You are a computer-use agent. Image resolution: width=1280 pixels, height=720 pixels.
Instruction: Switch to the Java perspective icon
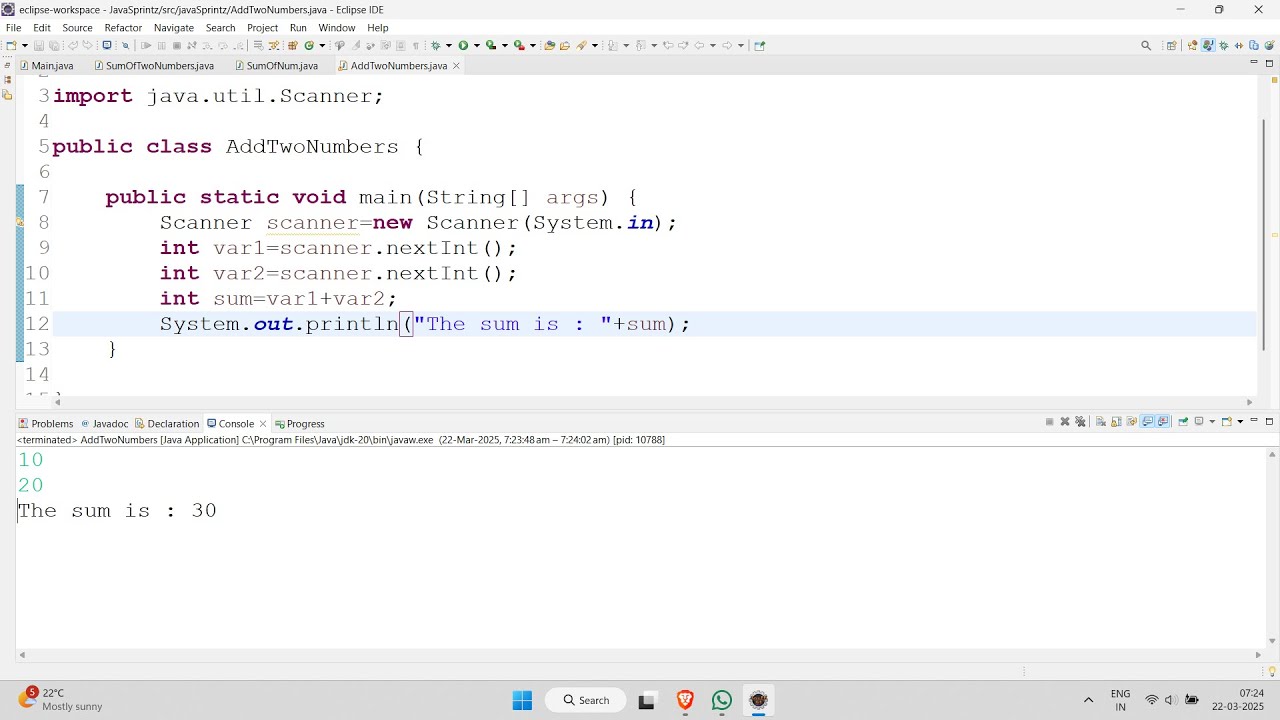(x=1208, y=45)
